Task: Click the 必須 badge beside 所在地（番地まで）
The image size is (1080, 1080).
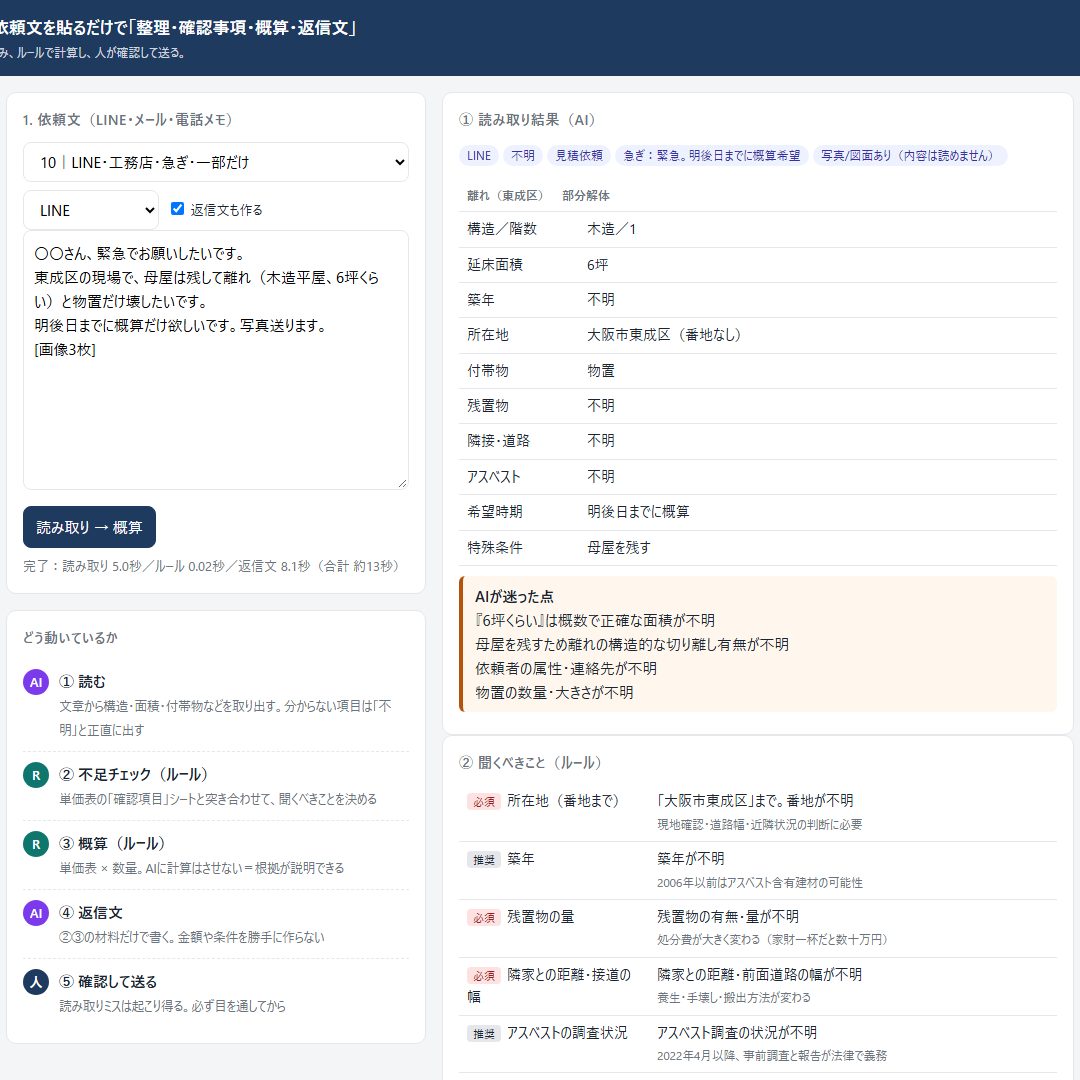Action: pos(484,802)
